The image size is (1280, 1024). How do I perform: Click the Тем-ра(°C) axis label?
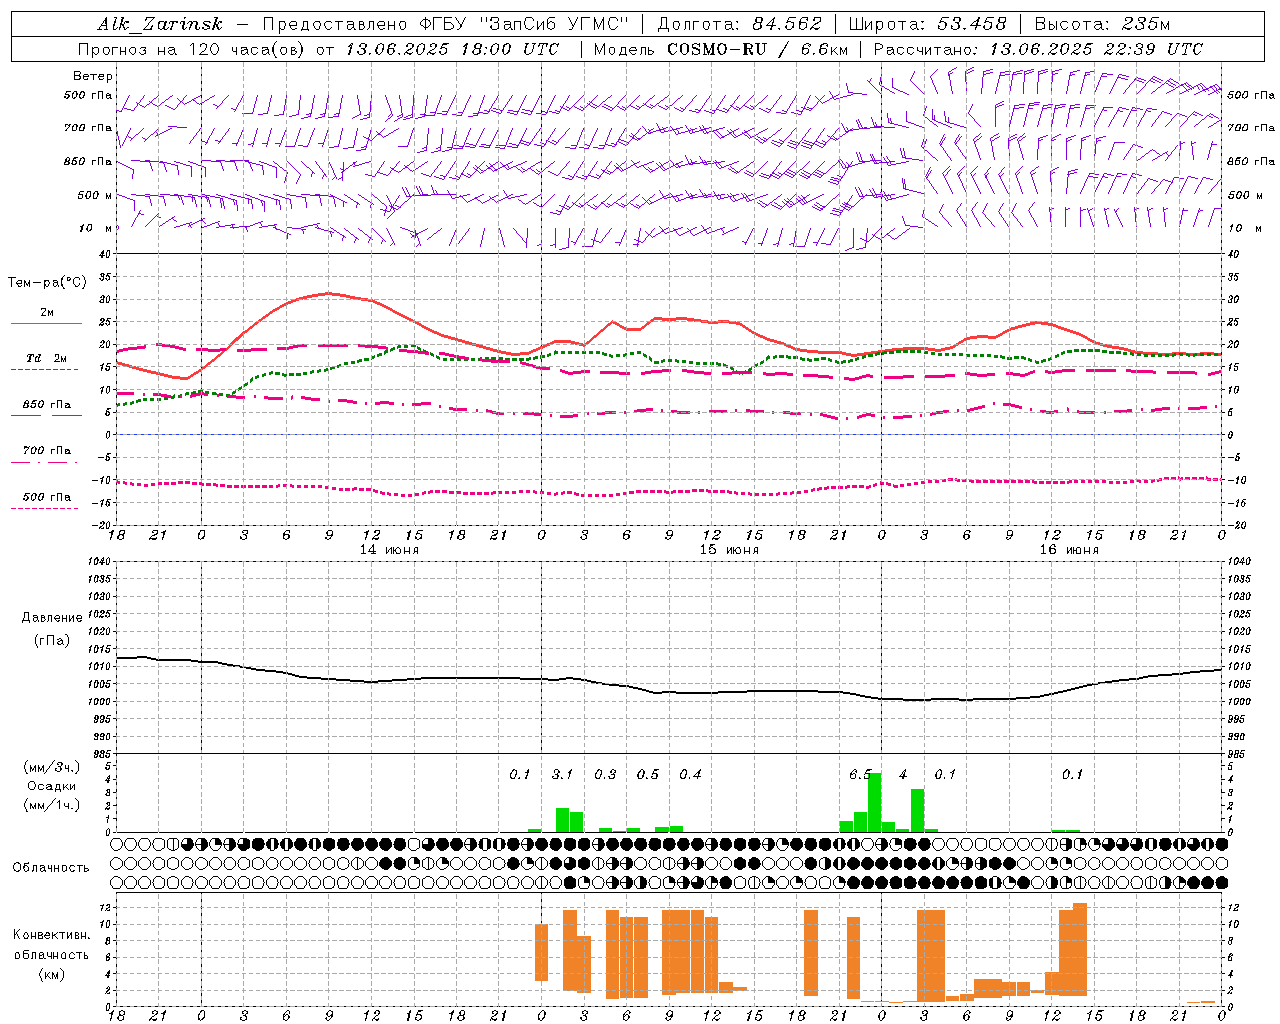coord(47,283)
